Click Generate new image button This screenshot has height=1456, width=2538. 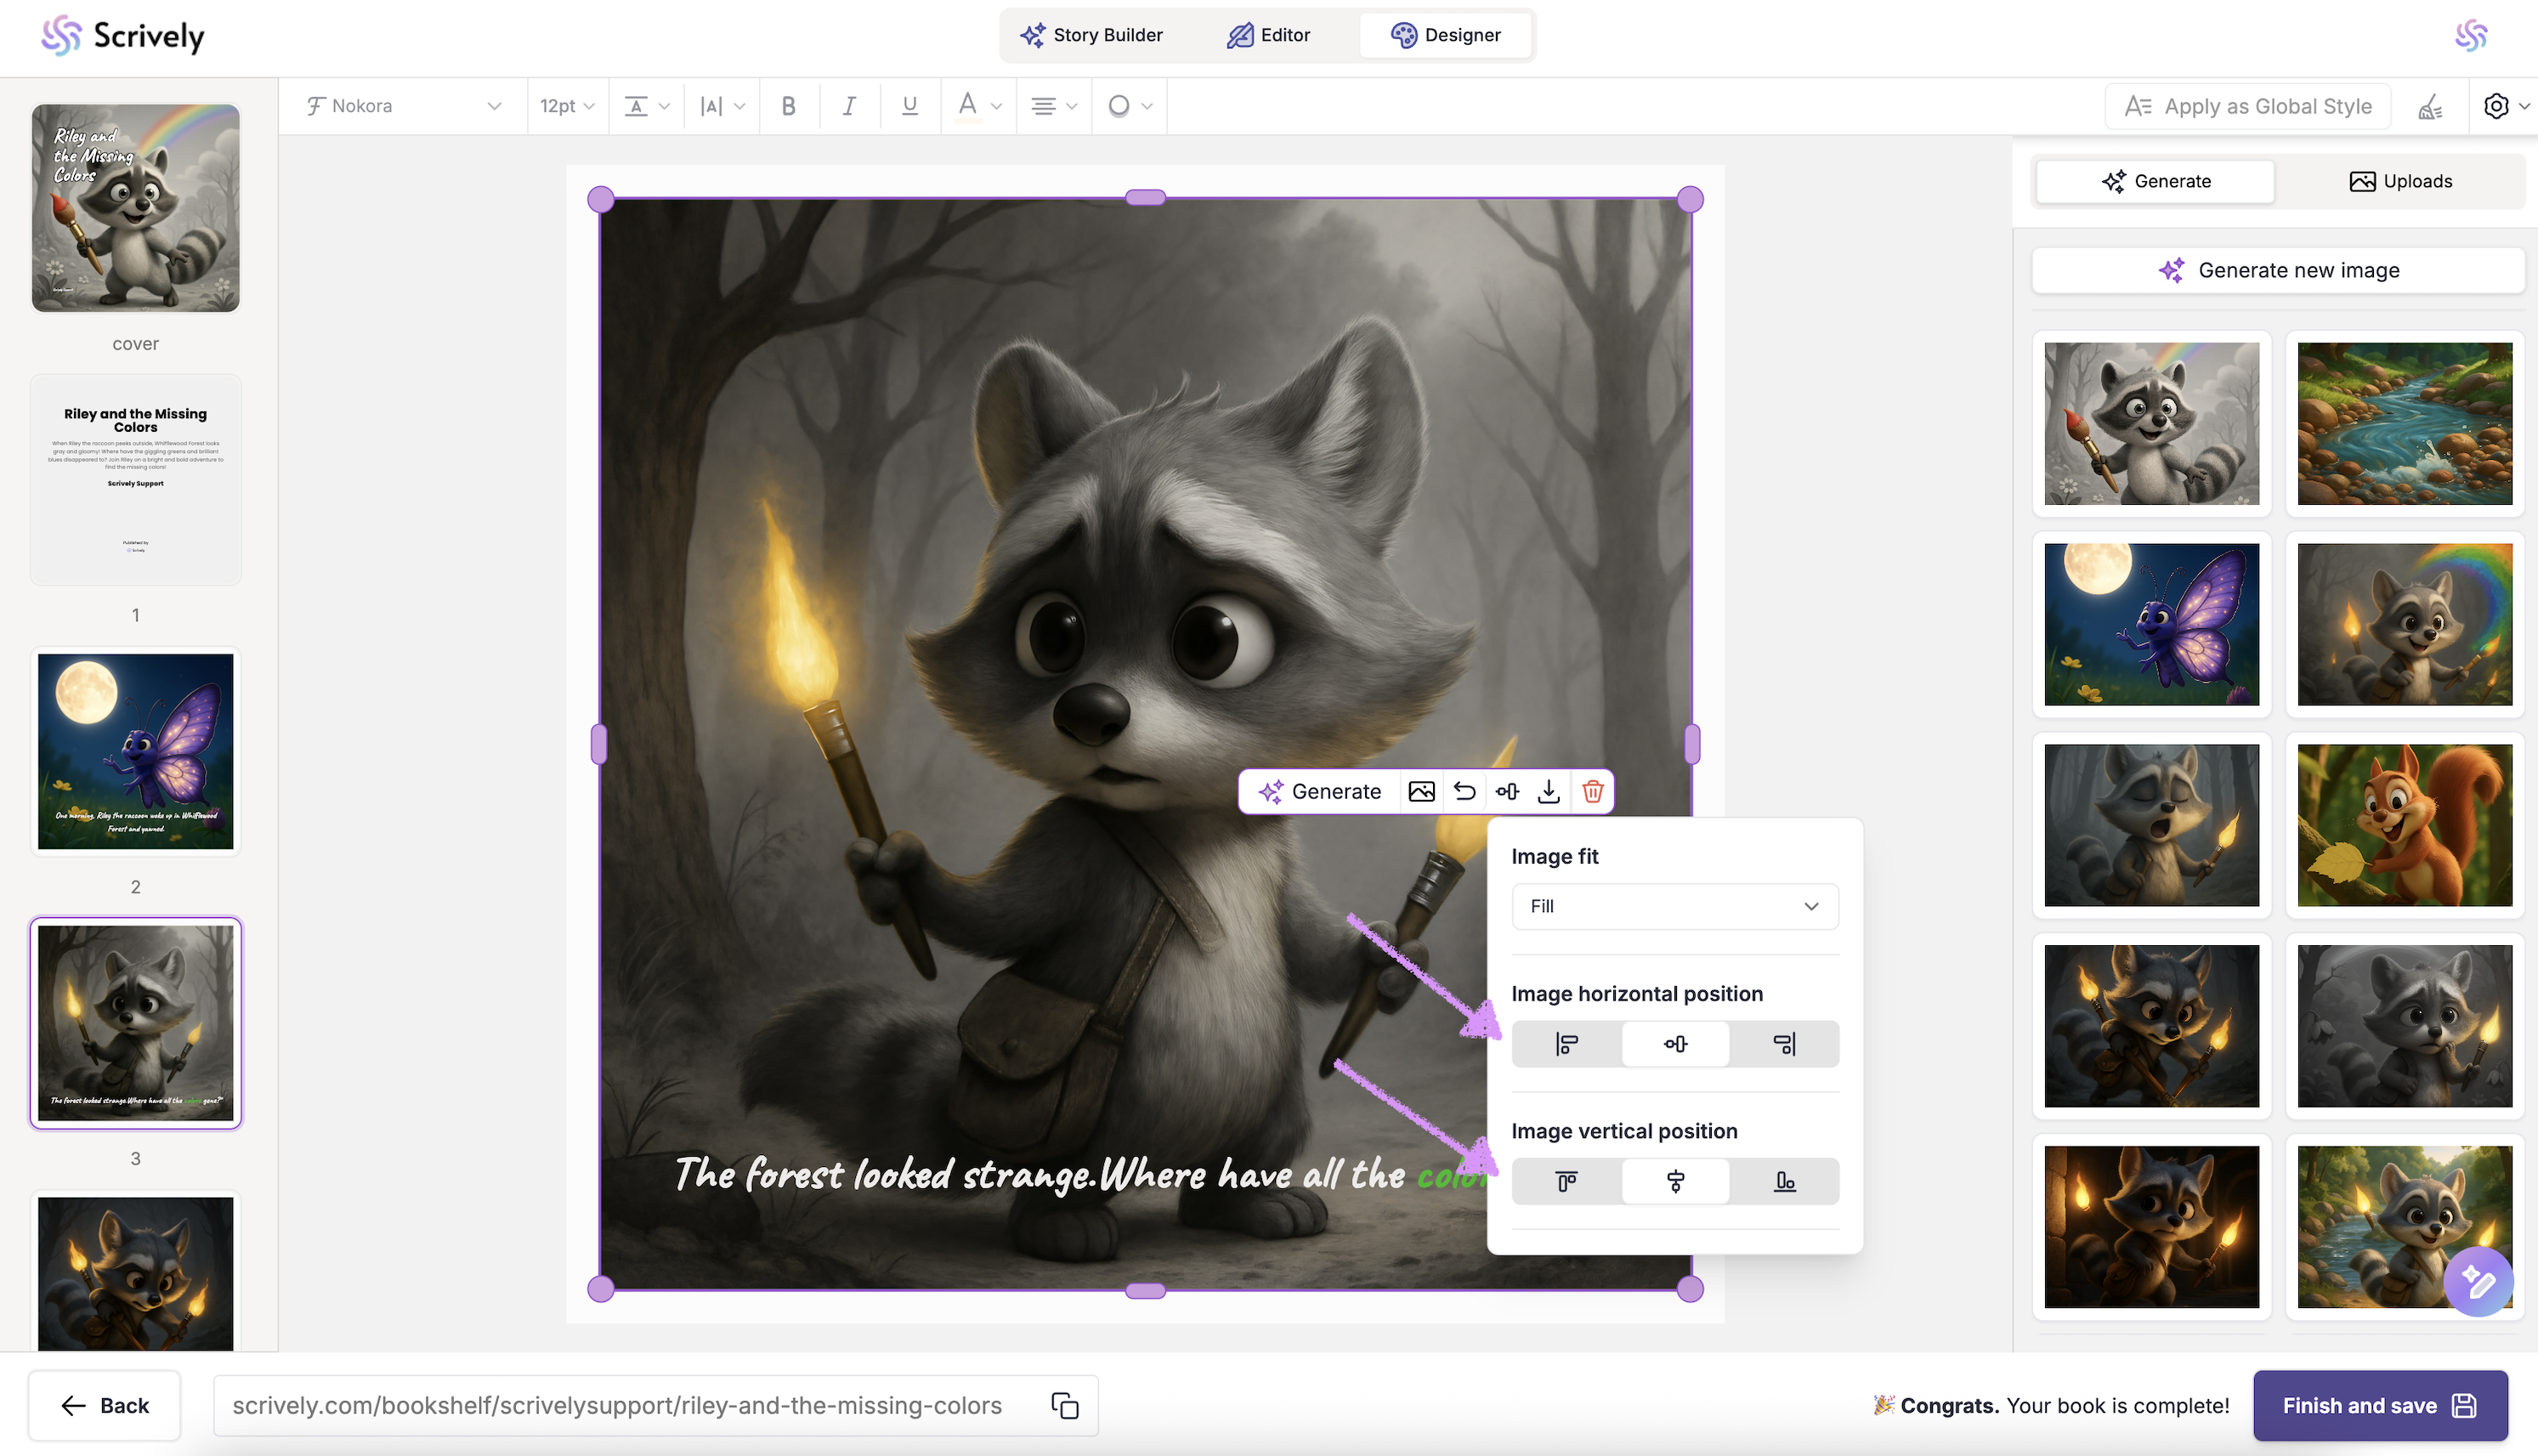point(2278,270)
